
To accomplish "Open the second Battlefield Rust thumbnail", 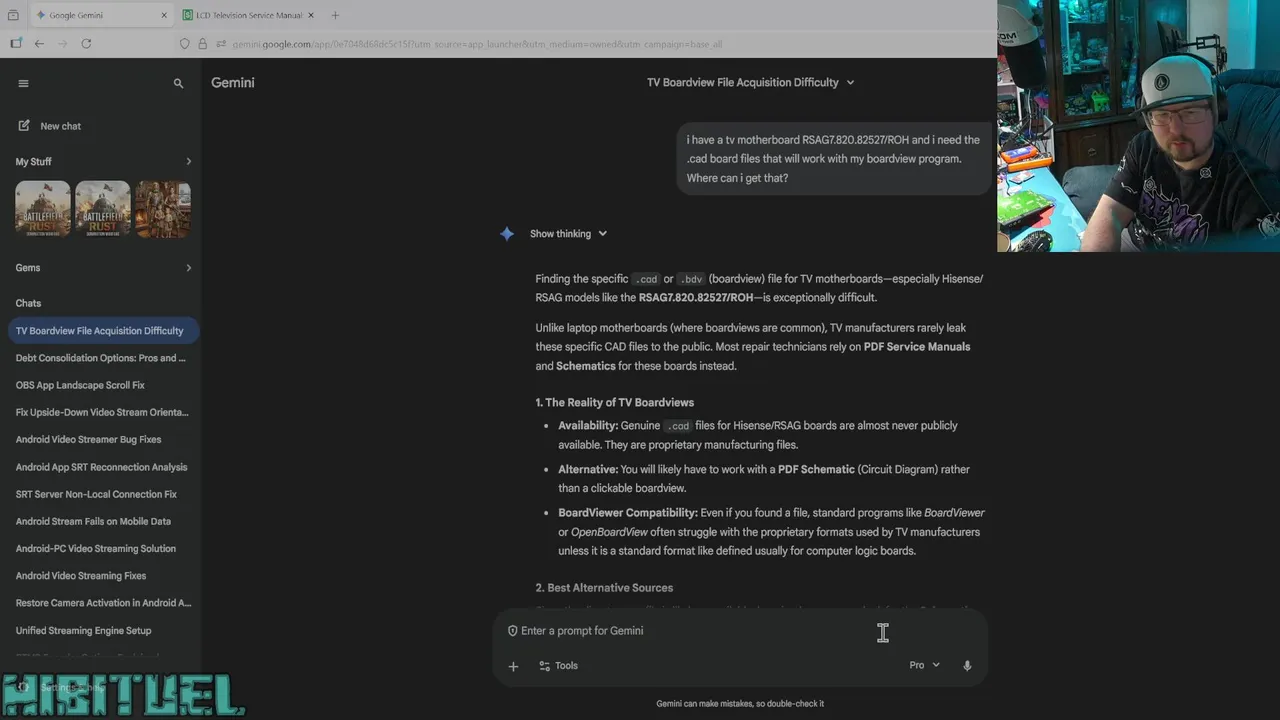I will 103,209.
